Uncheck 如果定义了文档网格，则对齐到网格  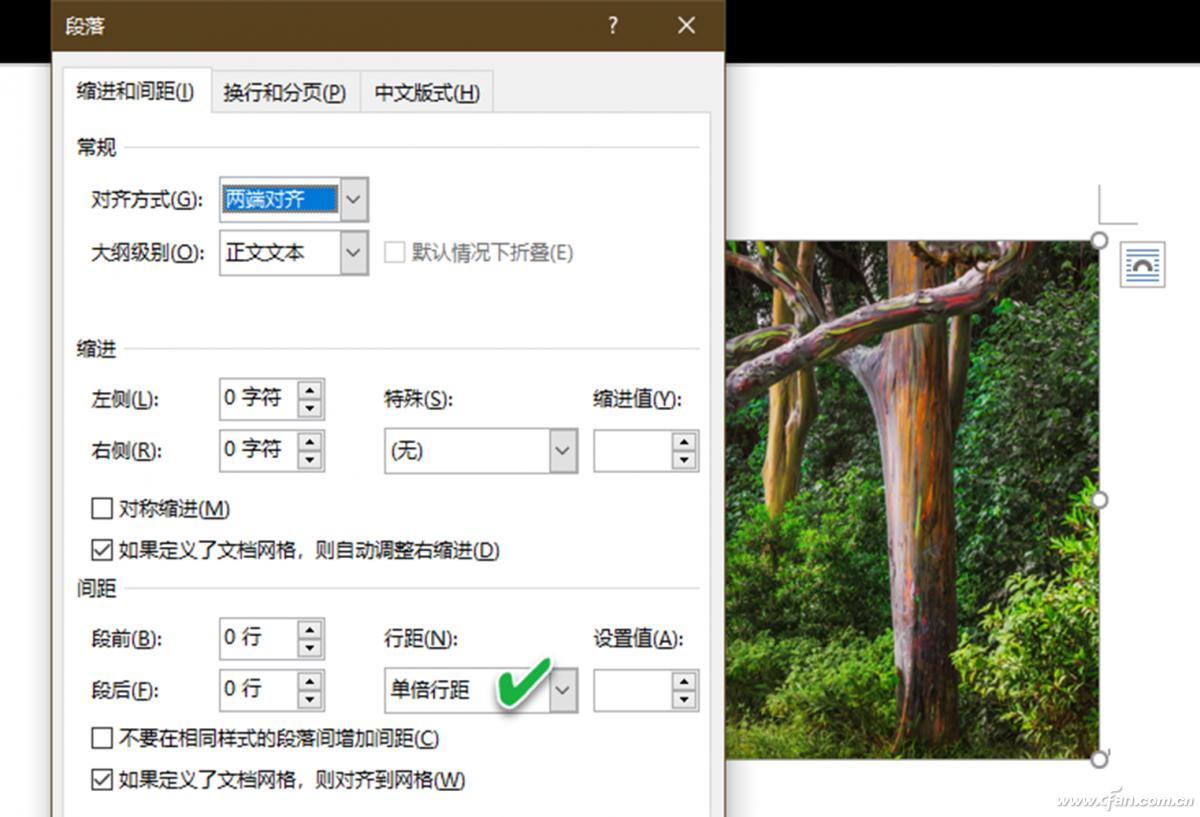[101, 780]
